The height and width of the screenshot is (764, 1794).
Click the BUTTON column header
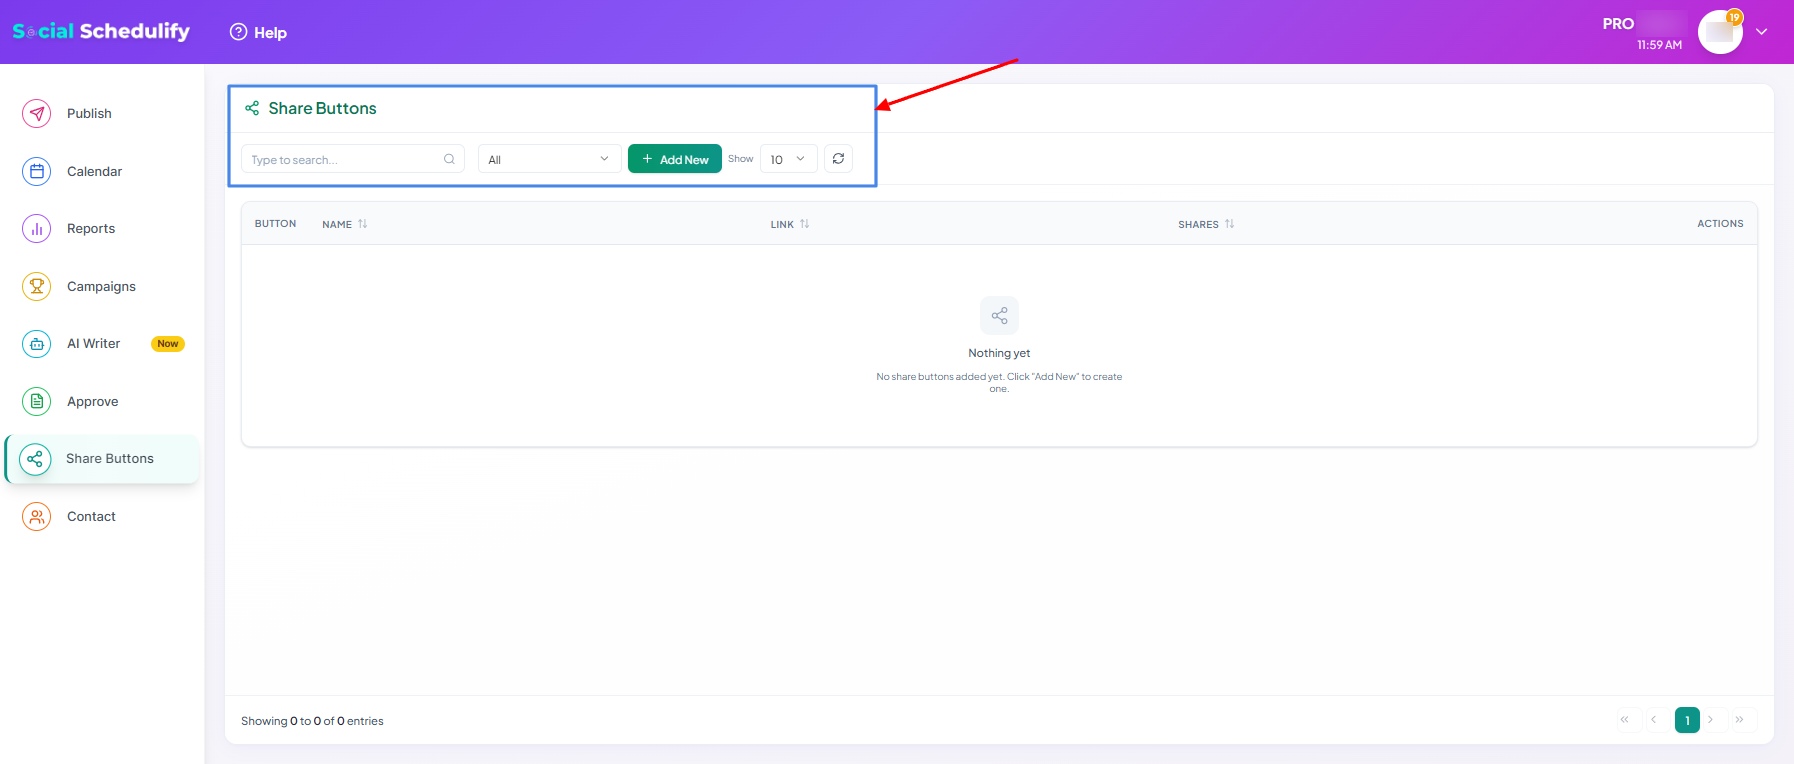click(275, 224)
